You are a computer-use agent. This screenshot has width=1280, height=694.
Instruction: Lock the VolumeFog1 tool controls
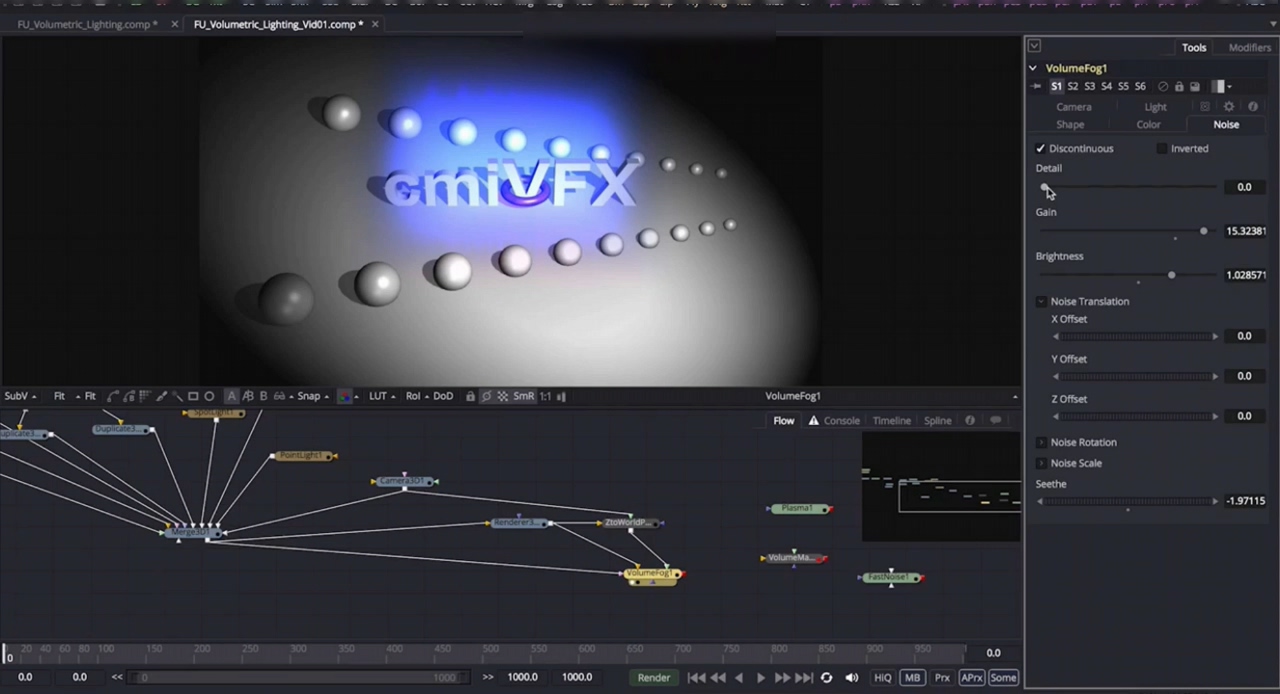(x=1179, y=87)
